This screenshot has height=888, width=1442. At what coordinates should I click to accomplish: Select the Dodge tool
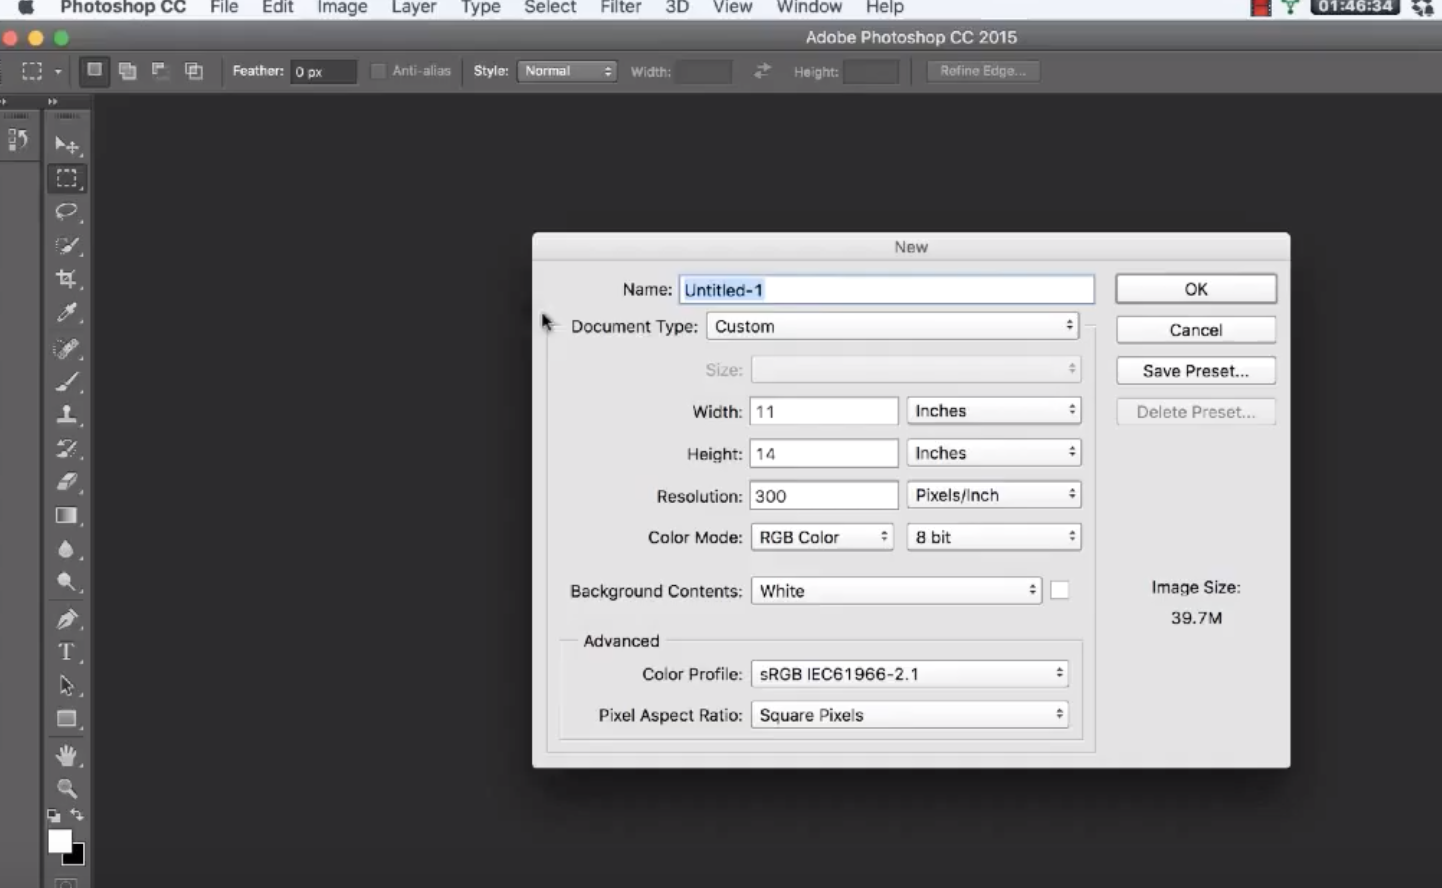tap(67, 582)
